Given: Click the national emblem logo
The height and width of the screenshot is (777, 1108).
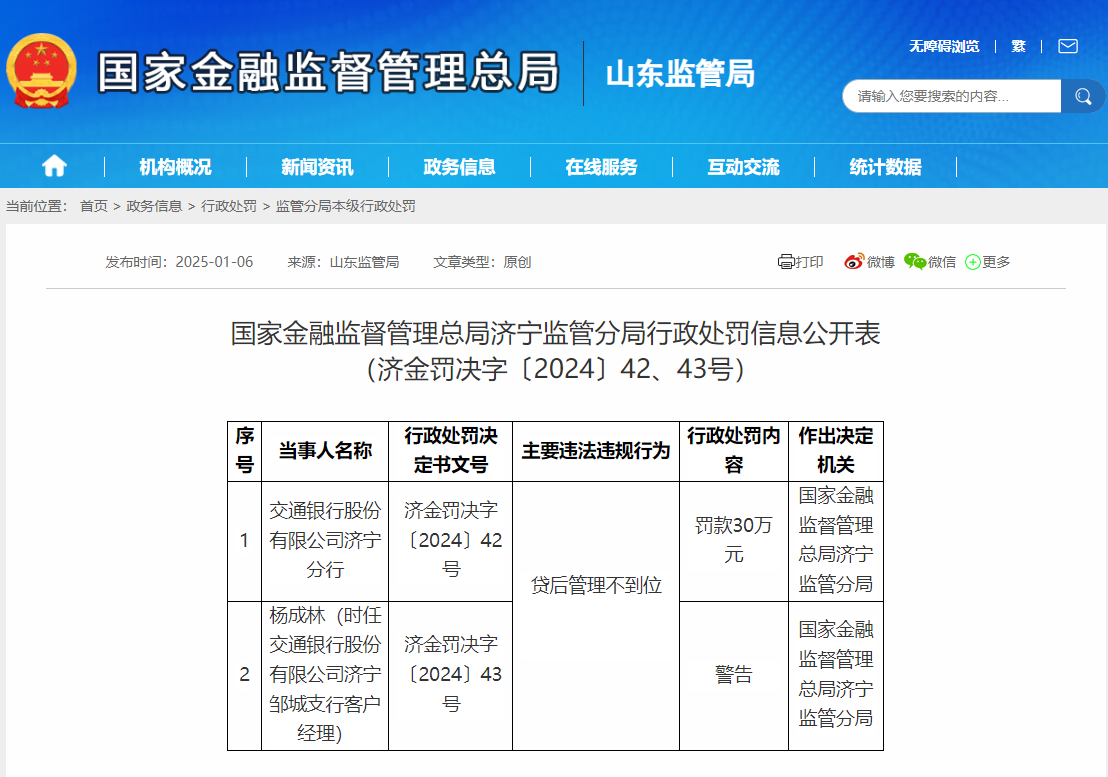Looking at the screenshot, I should (41, 71).
